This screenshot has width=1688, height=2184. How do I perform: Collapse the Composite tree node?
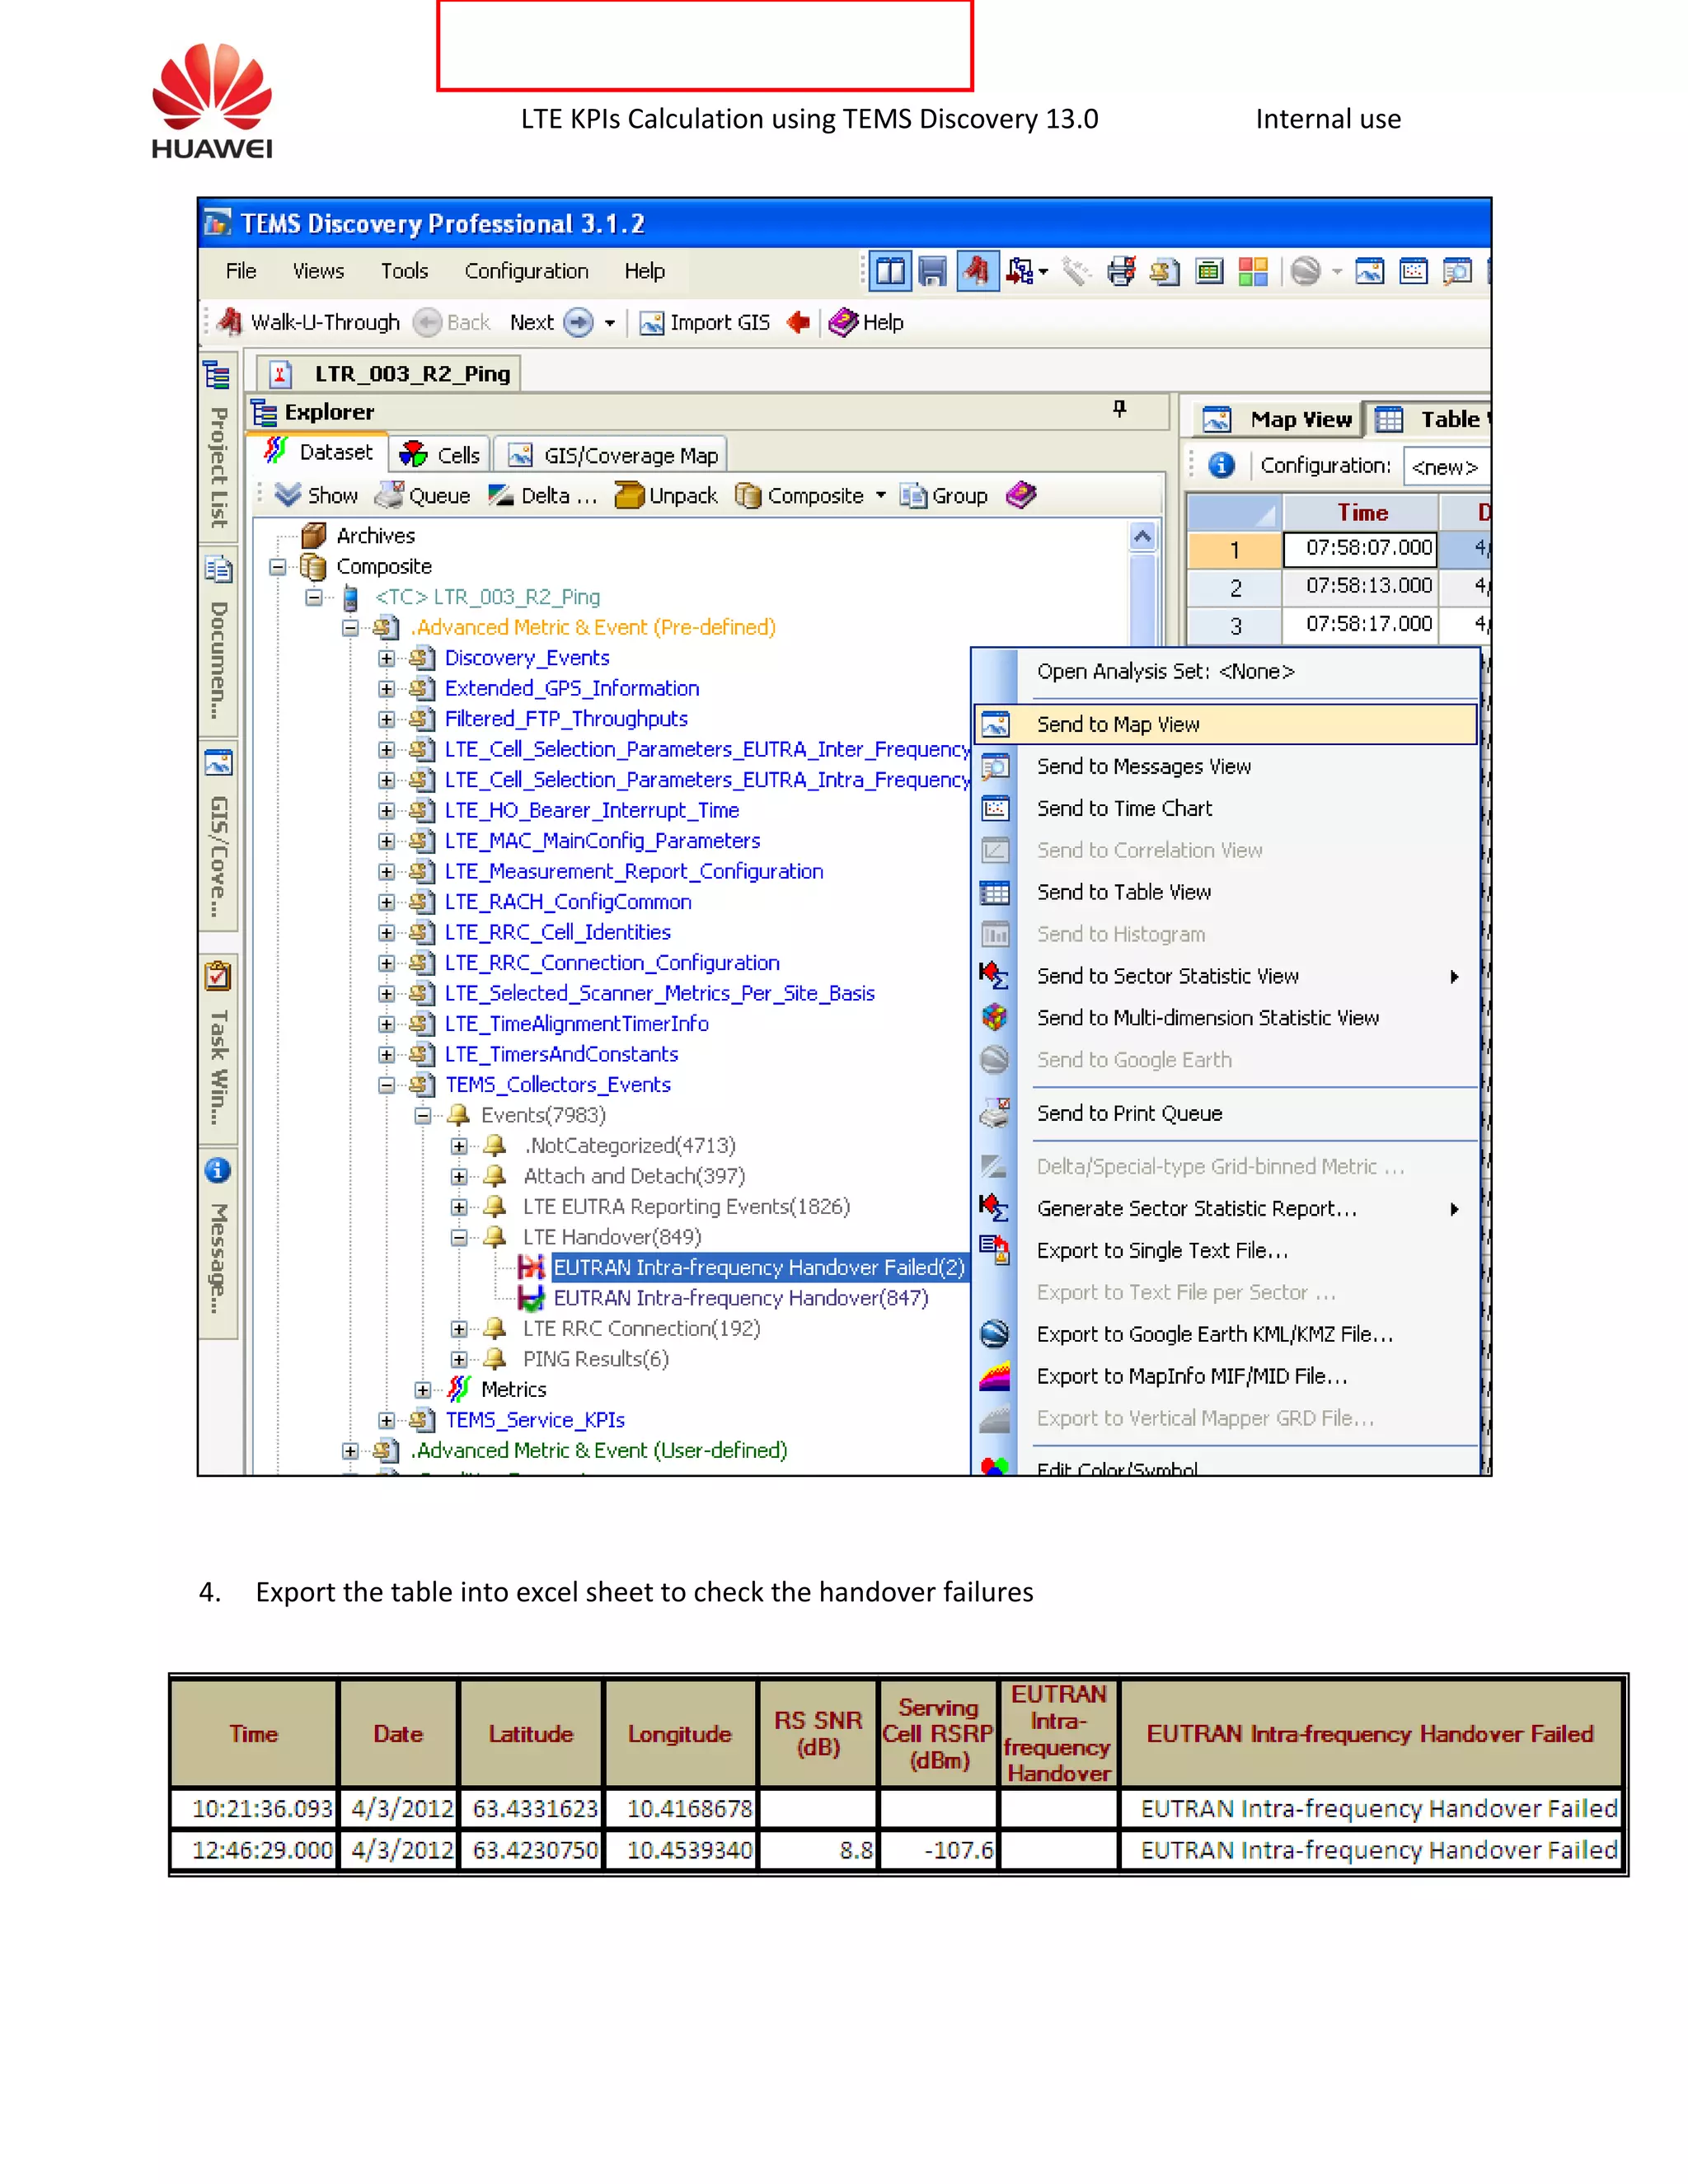click(277, 567)
